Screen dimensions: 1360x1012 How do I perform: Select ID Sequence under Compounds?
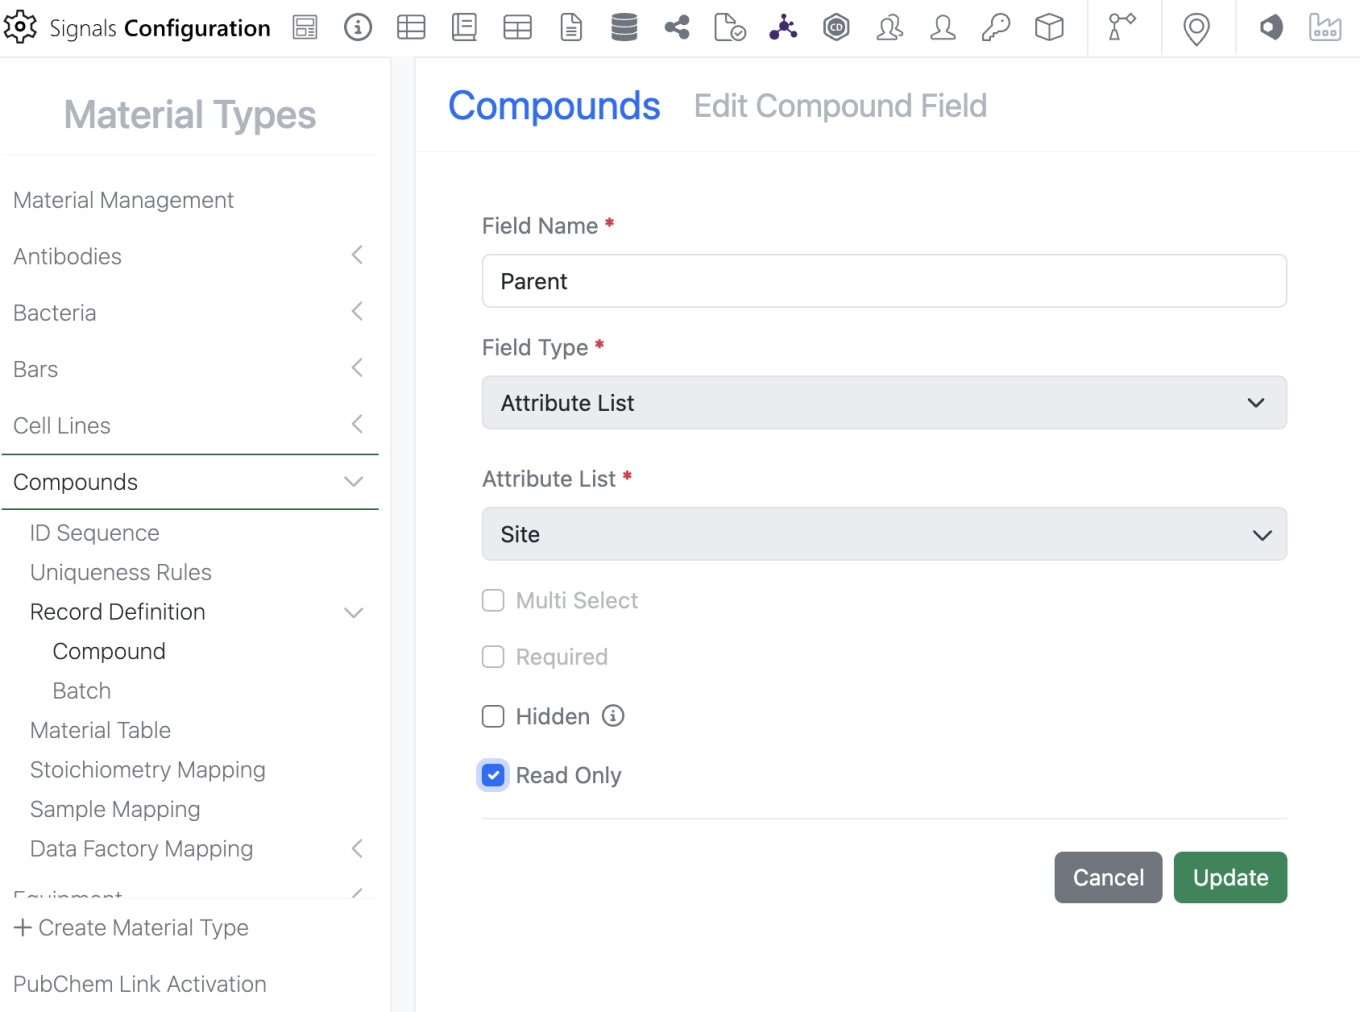[x=94, y=533]
